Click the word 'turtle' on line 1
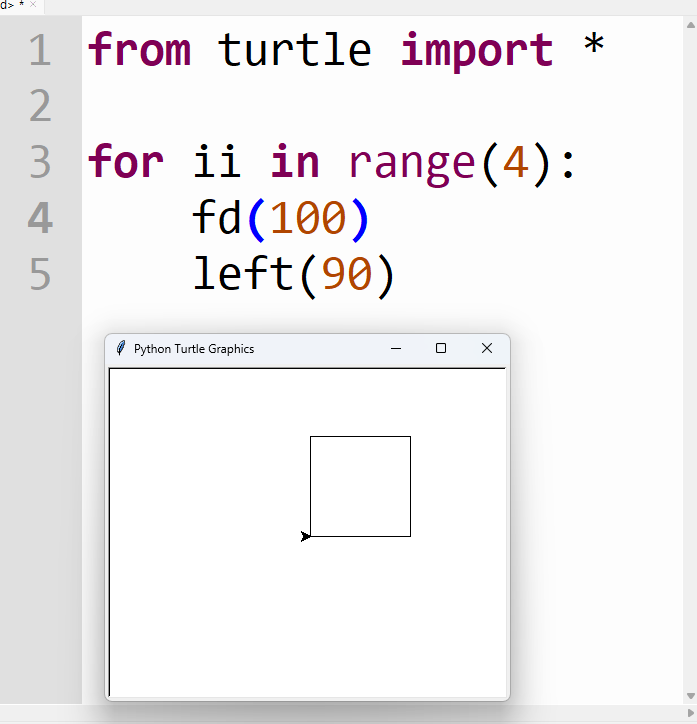Image resolution: width=697 pixels, height=724 pixels. (294, 50)
